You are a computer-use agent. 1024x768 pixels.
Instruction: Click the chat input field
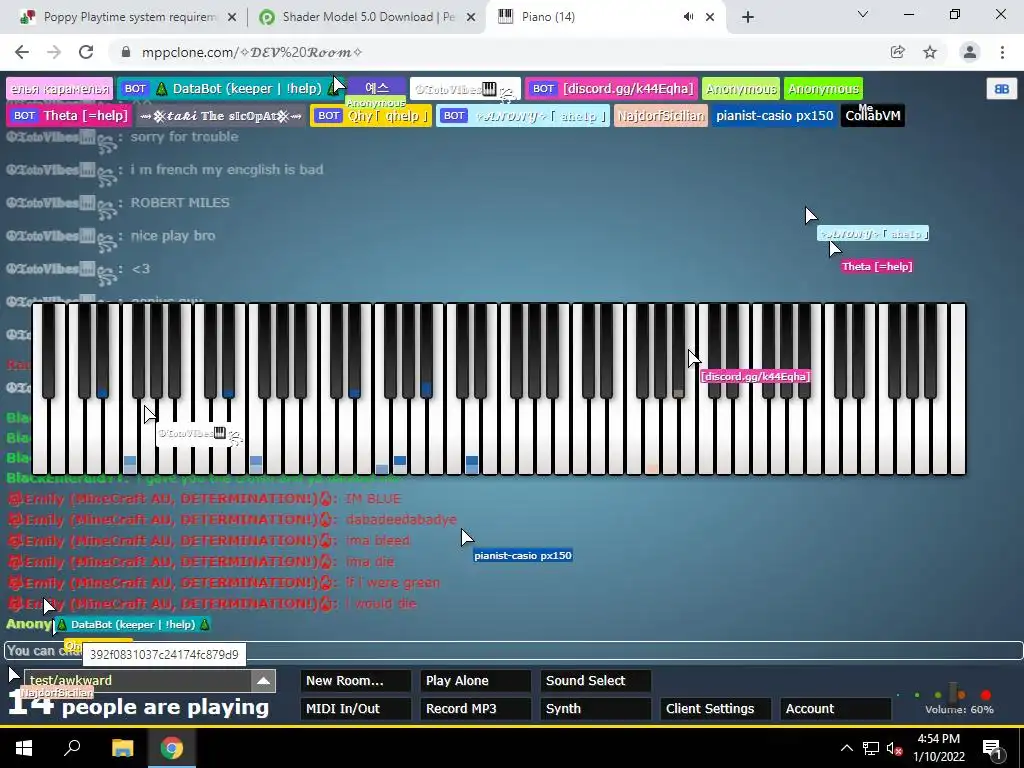[513, 650]
